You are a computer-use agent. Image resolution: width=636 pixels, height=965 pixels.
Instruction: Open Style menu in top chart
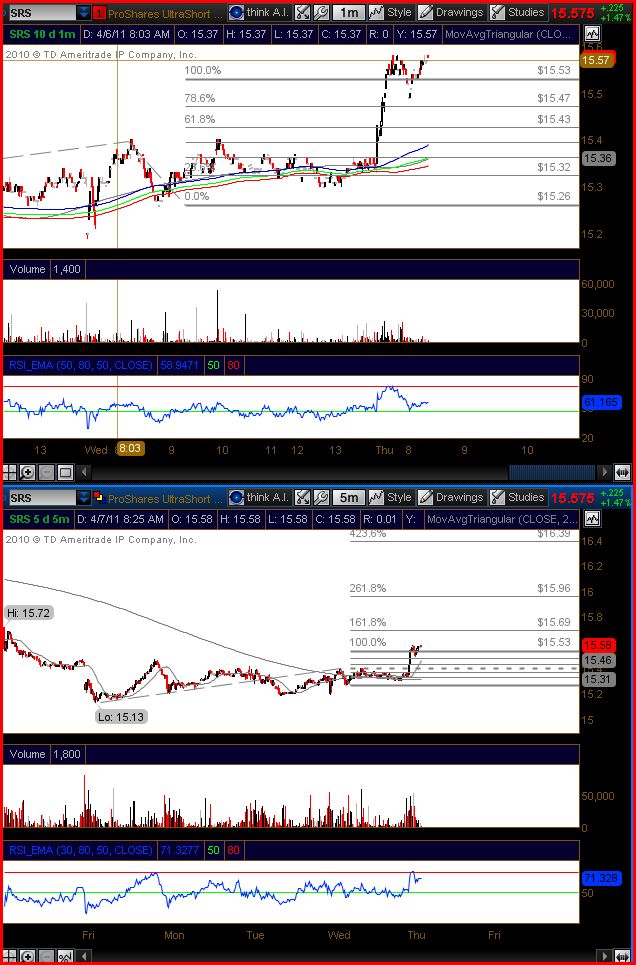click(391, 12)
